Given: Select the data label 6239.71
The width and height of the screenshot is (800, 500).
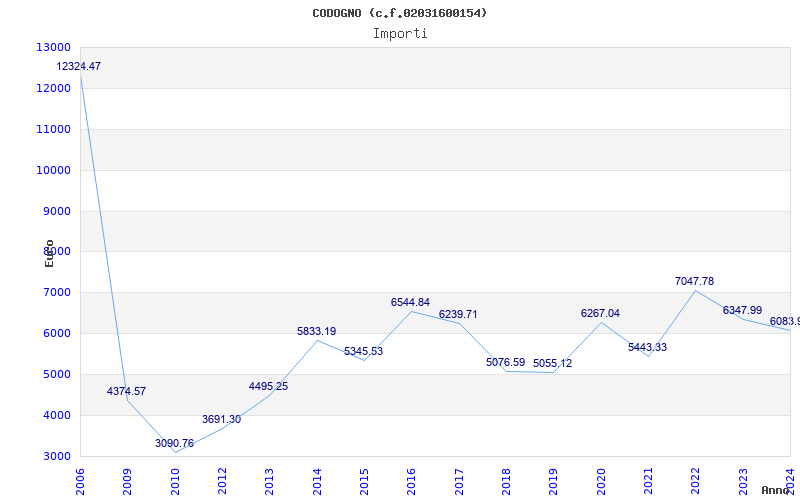Looking at the screenshot, I should coord(458,314).
